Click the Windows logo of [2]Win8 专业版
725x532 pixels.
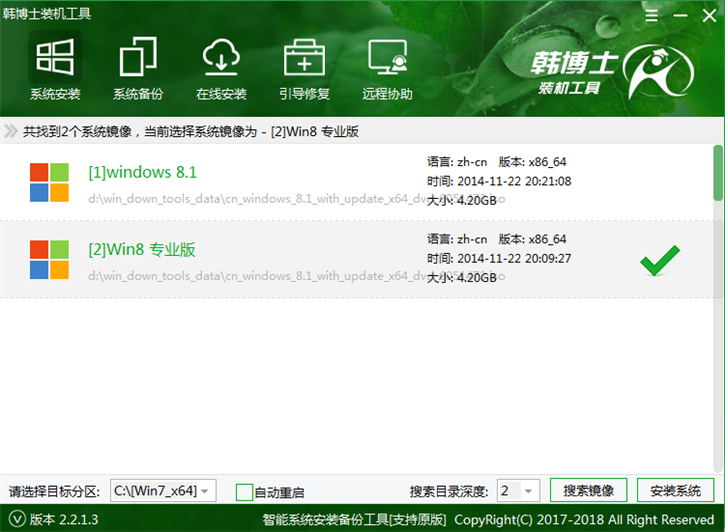pos(48,259)
